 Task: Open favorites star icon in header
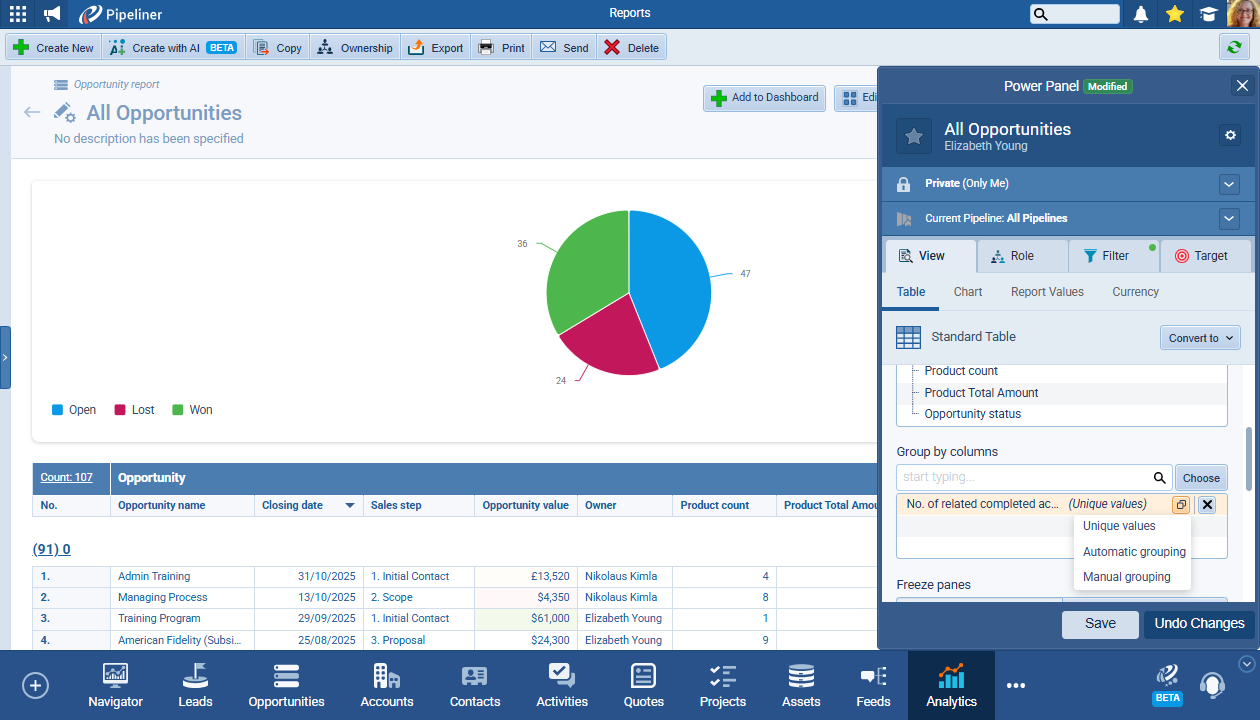pos(1175,14)
